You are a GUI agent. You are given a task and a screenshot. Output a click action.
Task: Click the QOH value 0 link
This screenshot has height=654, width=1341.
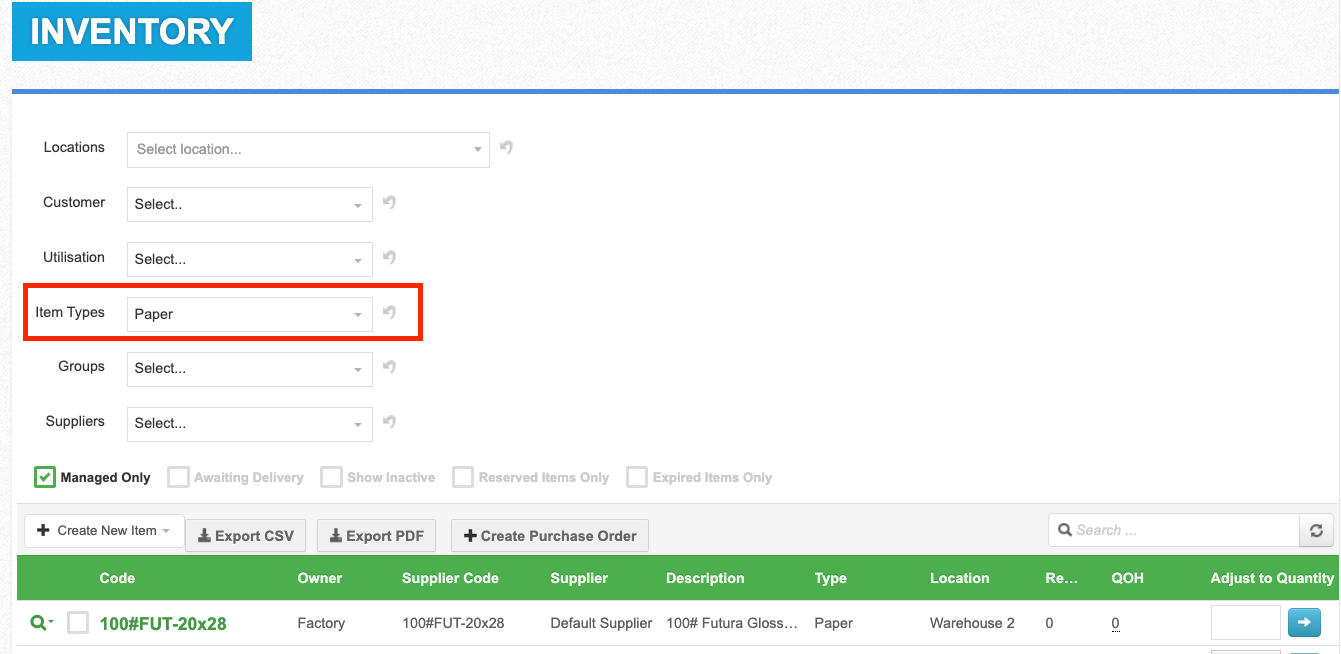click(x=1115, y=623)
